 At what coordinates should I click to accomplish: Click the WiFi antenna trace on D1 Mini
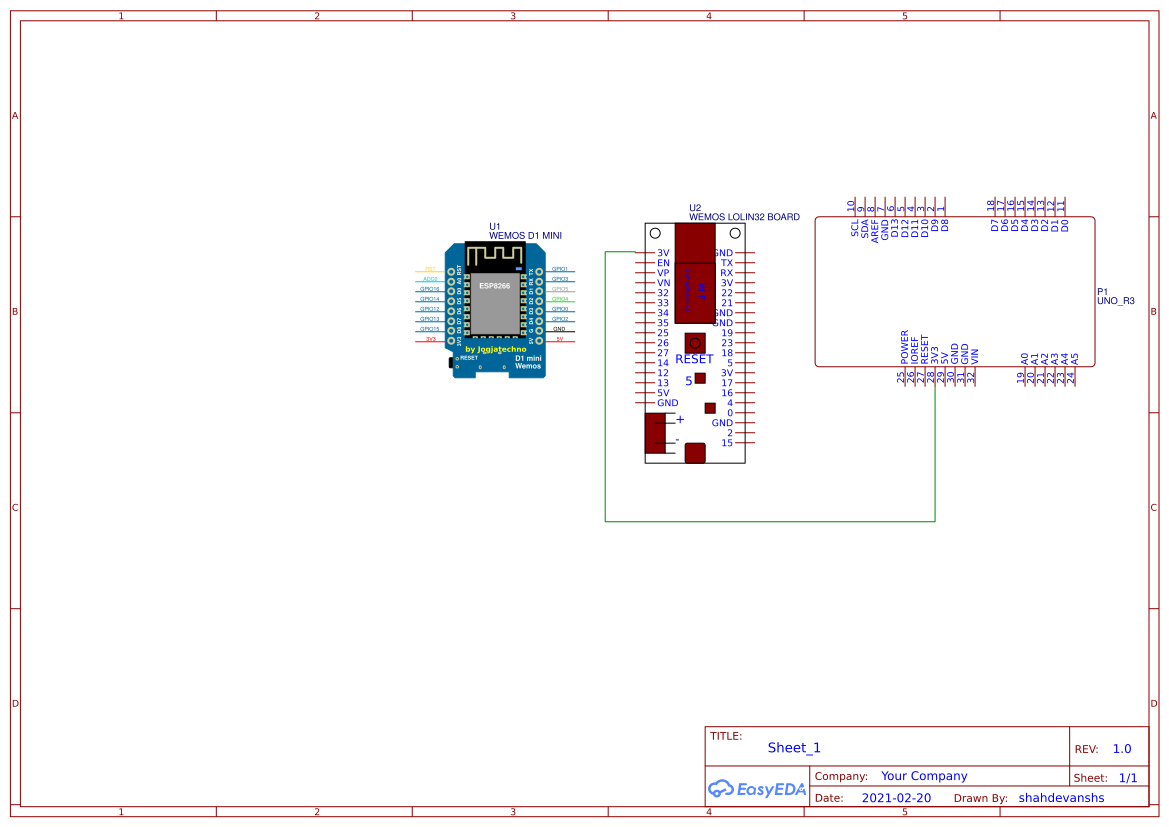pyautogui.click(x=495, y=255)
